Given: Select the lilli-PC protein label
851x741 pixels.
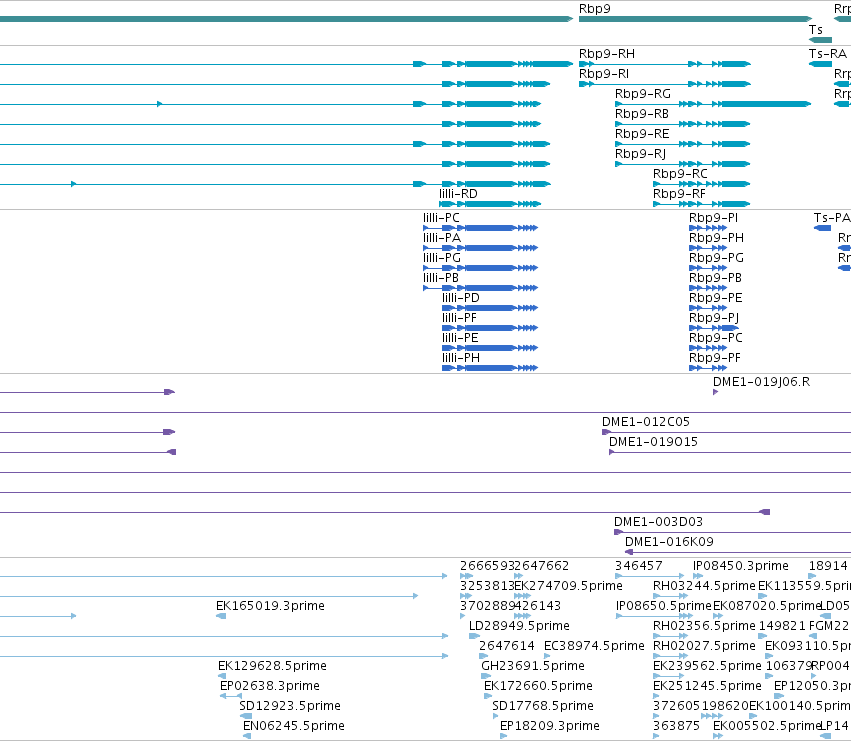Looking at the screenshot, I should (441, 218).
